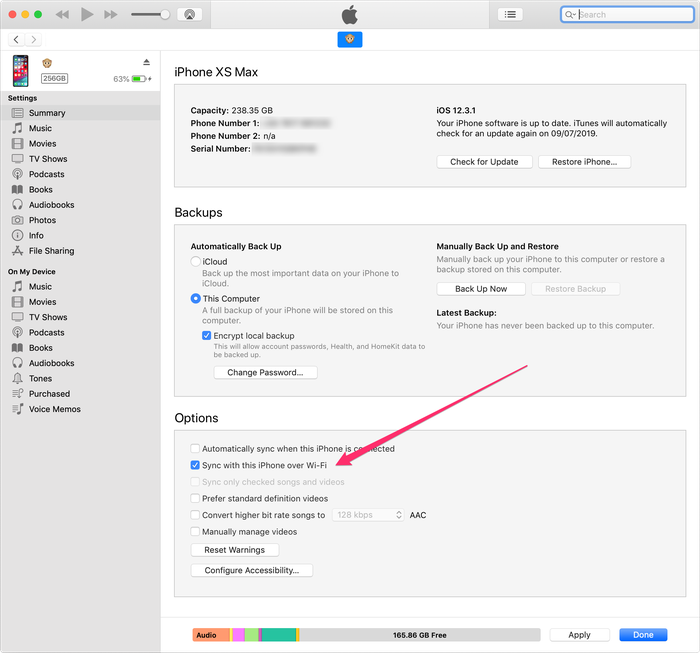This screenshot has width=700, height=653.
Task: Open TV Shows under Settings
Action: (x=80, y=159)
